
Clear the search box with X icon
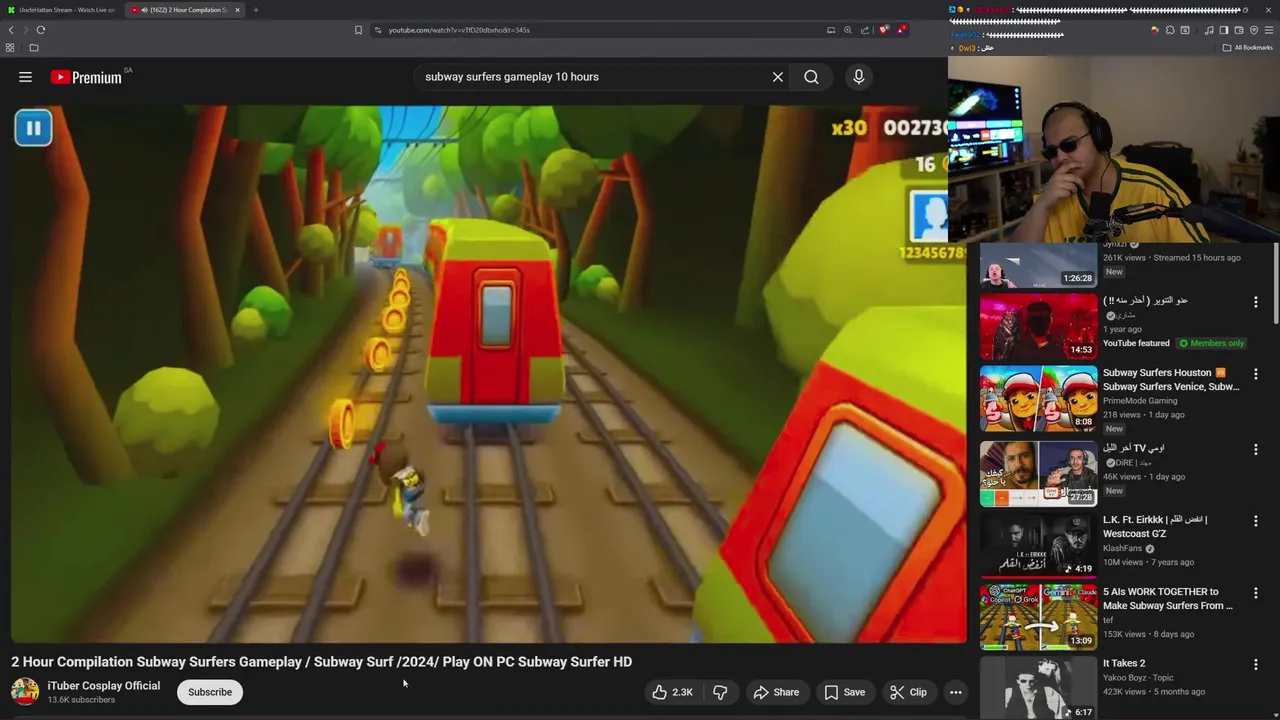[x=777, y=77]
